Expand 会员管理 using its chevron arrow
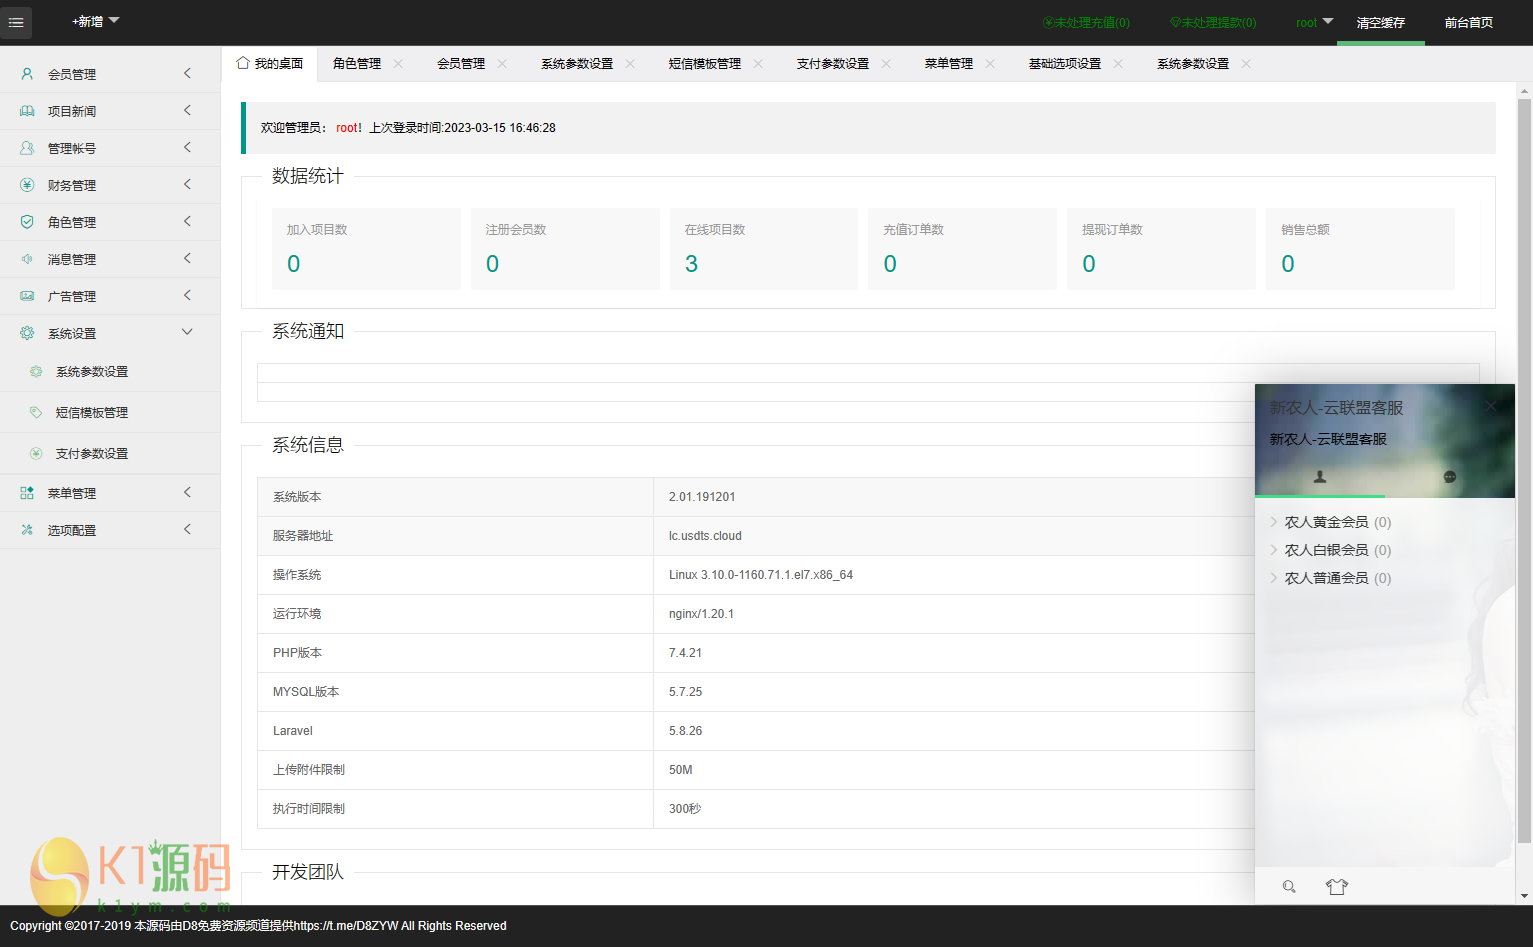 tap(187, 73)
